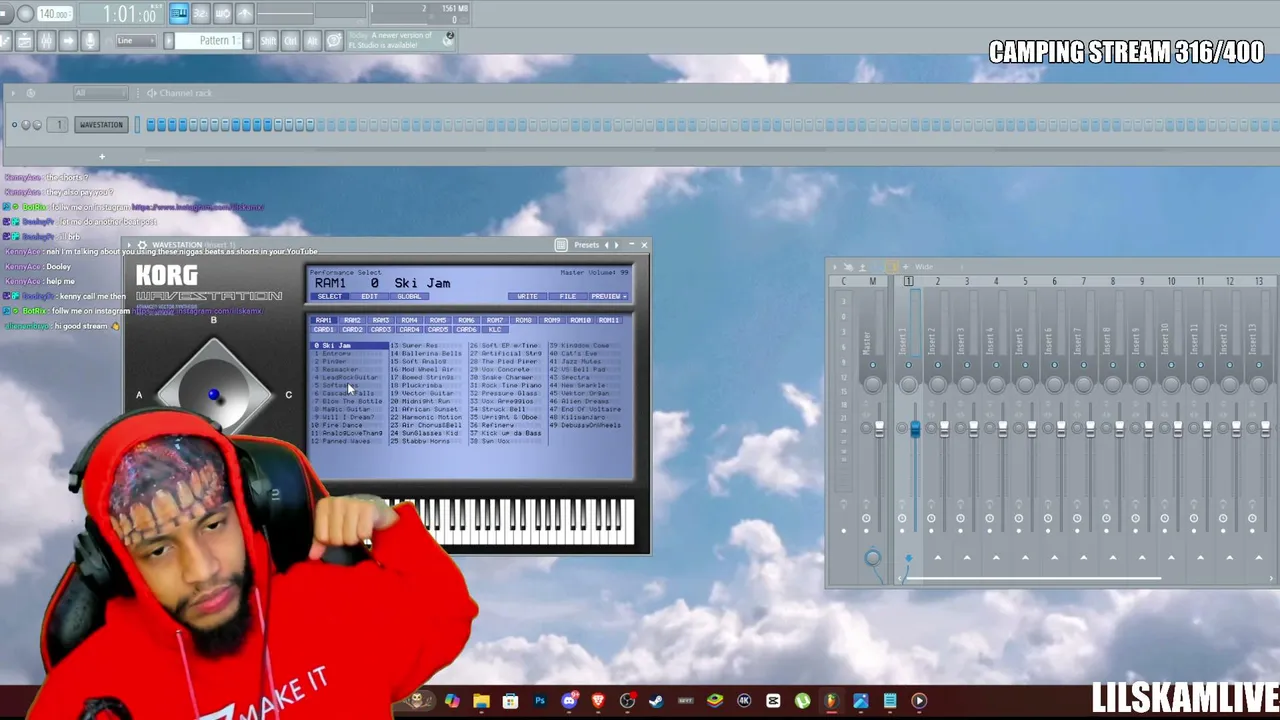Click the FILE button in Wavestation
This screenshot has height=720, width=1280.
567,297
